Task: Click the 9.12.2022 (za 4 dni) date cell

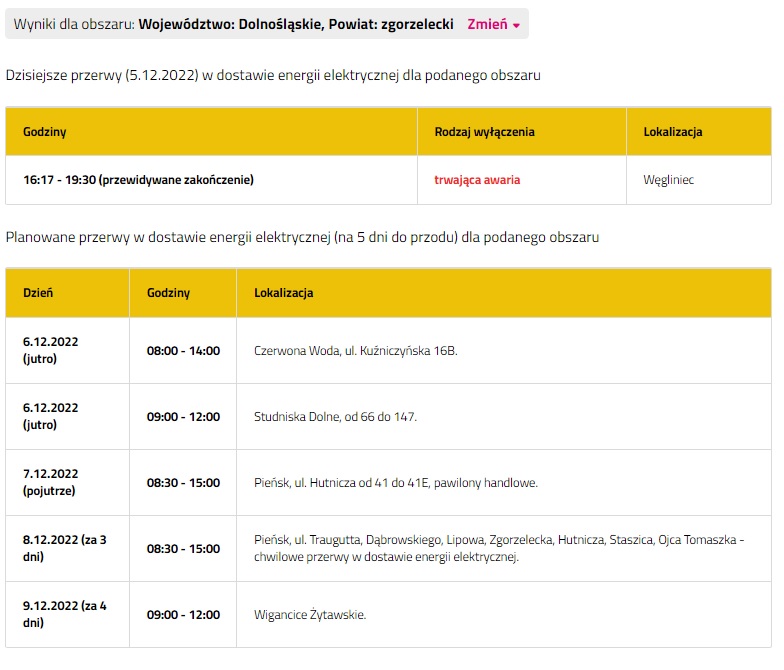Action: tap(64, 614)
